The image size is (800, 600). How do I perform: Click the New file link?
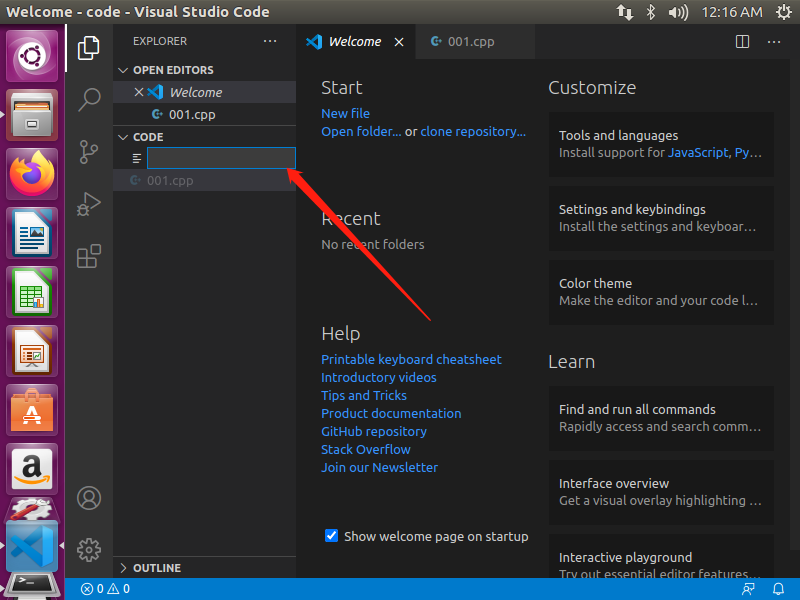pyautogui.click(x=345, y=113)
